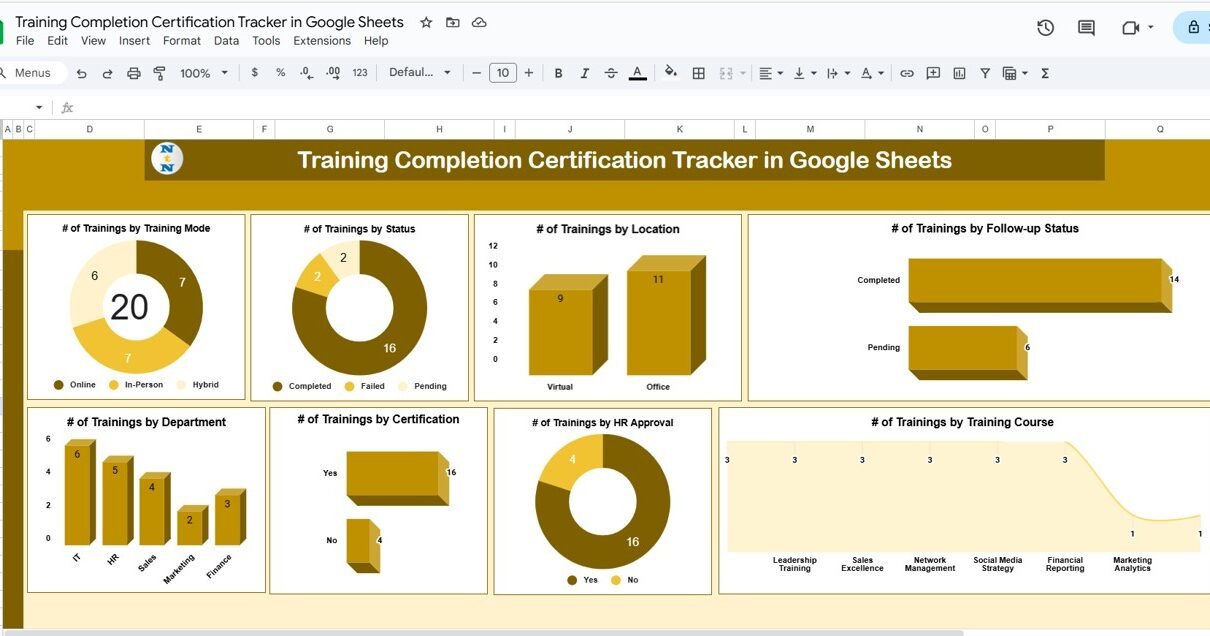Screen dimensions: 1210x636
Task: Click the formula bar
Action: [640, 107]
